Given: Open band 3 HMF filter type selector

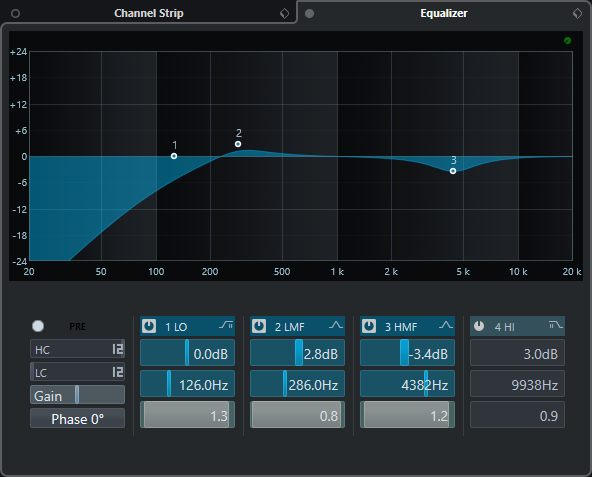Looking at the screenshot, I should 446,325.
